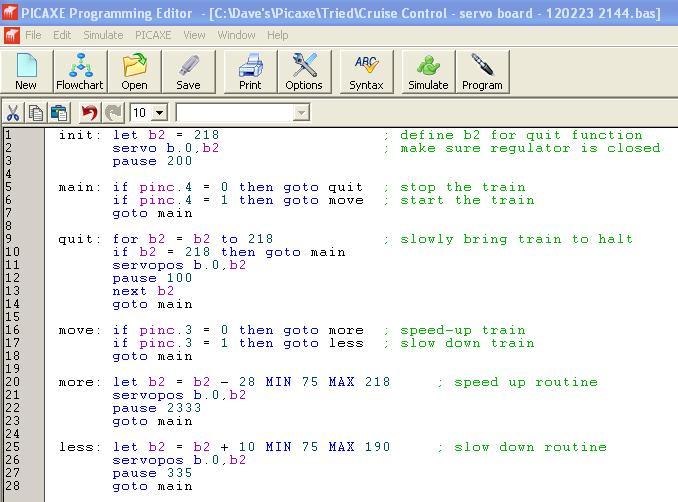
Task: Open the Edit menu
Action: point(62,35)
